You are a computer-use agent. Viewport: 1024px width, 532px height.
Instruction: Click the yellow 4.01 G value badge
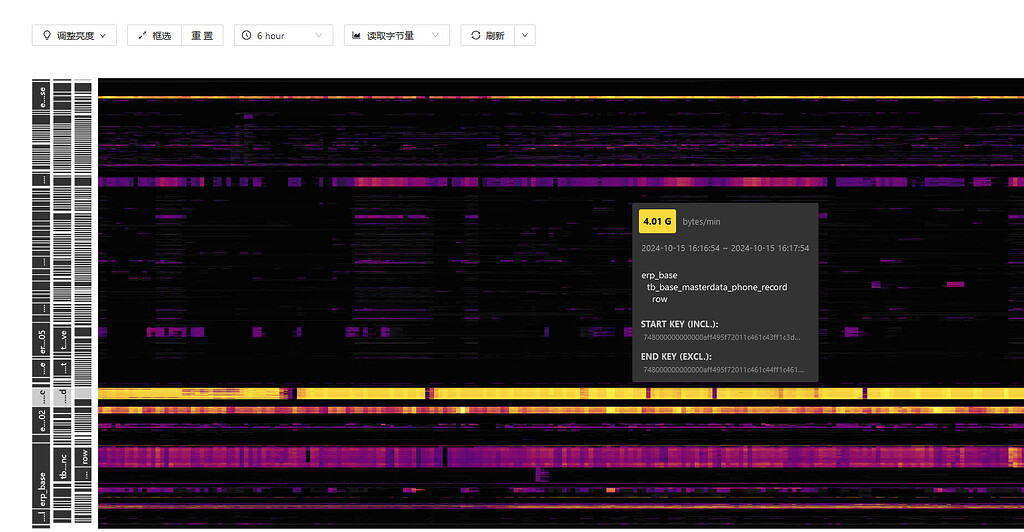click(x=657, y=221)
